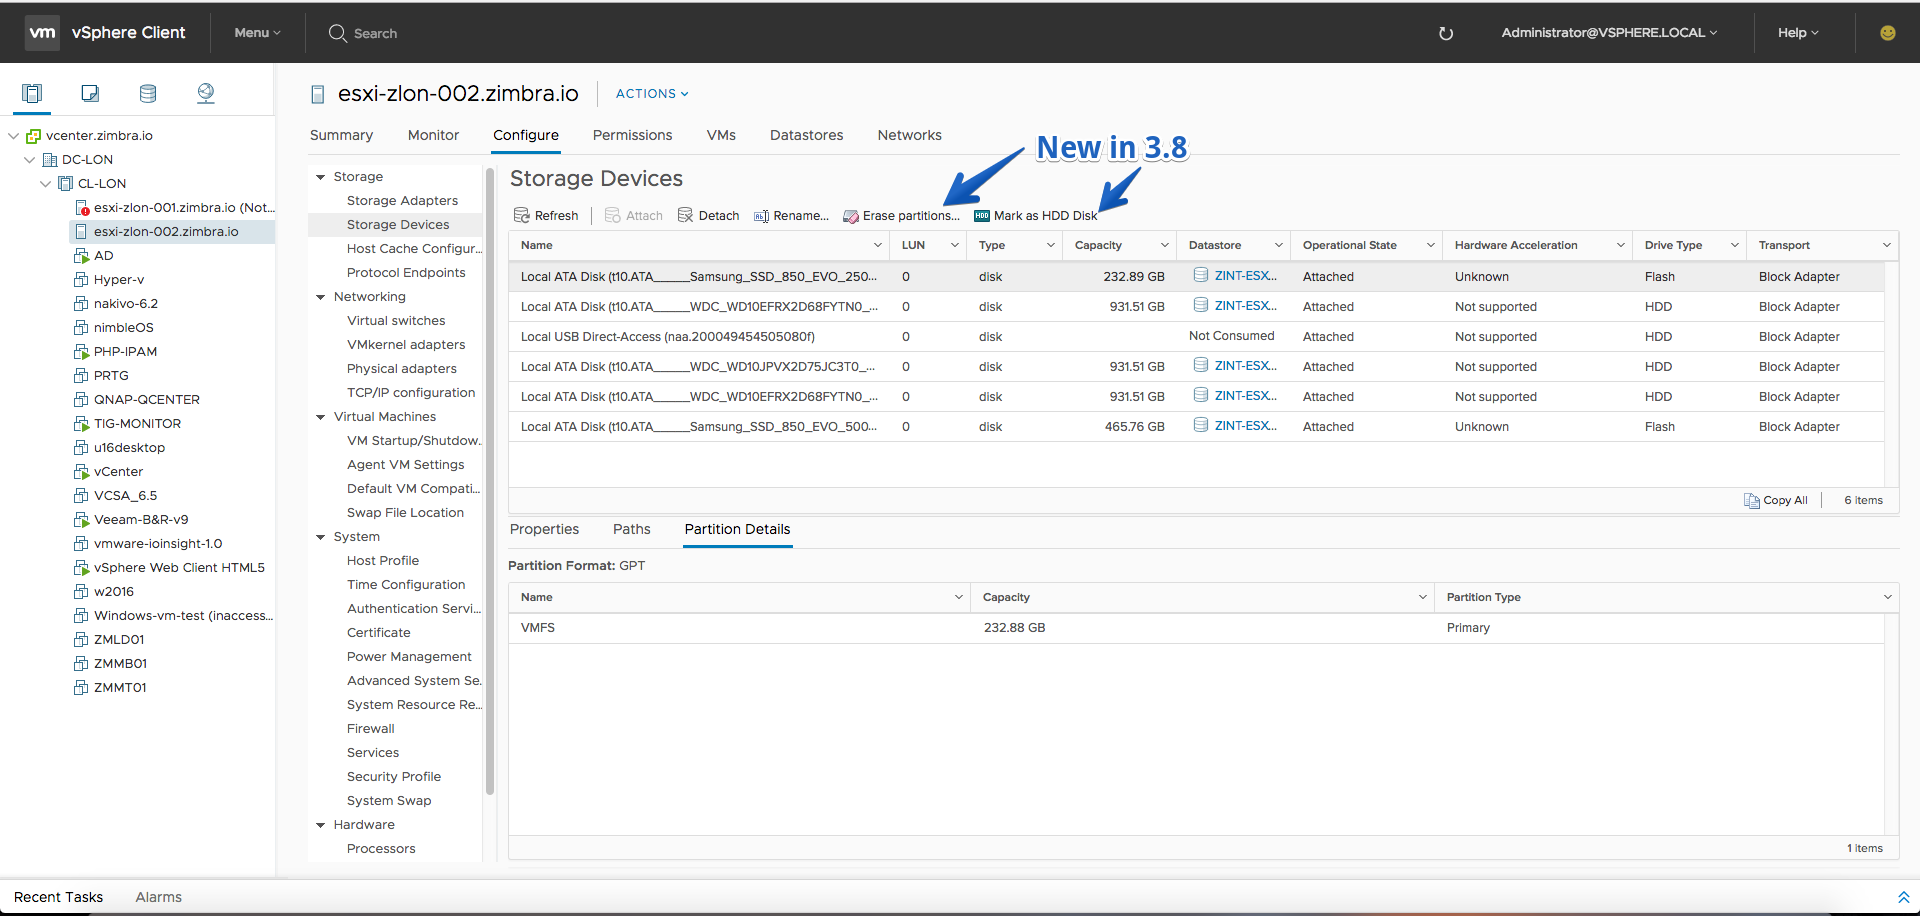
Task: Open the Menu dropdown in header
Action: [x=257, y=33]
